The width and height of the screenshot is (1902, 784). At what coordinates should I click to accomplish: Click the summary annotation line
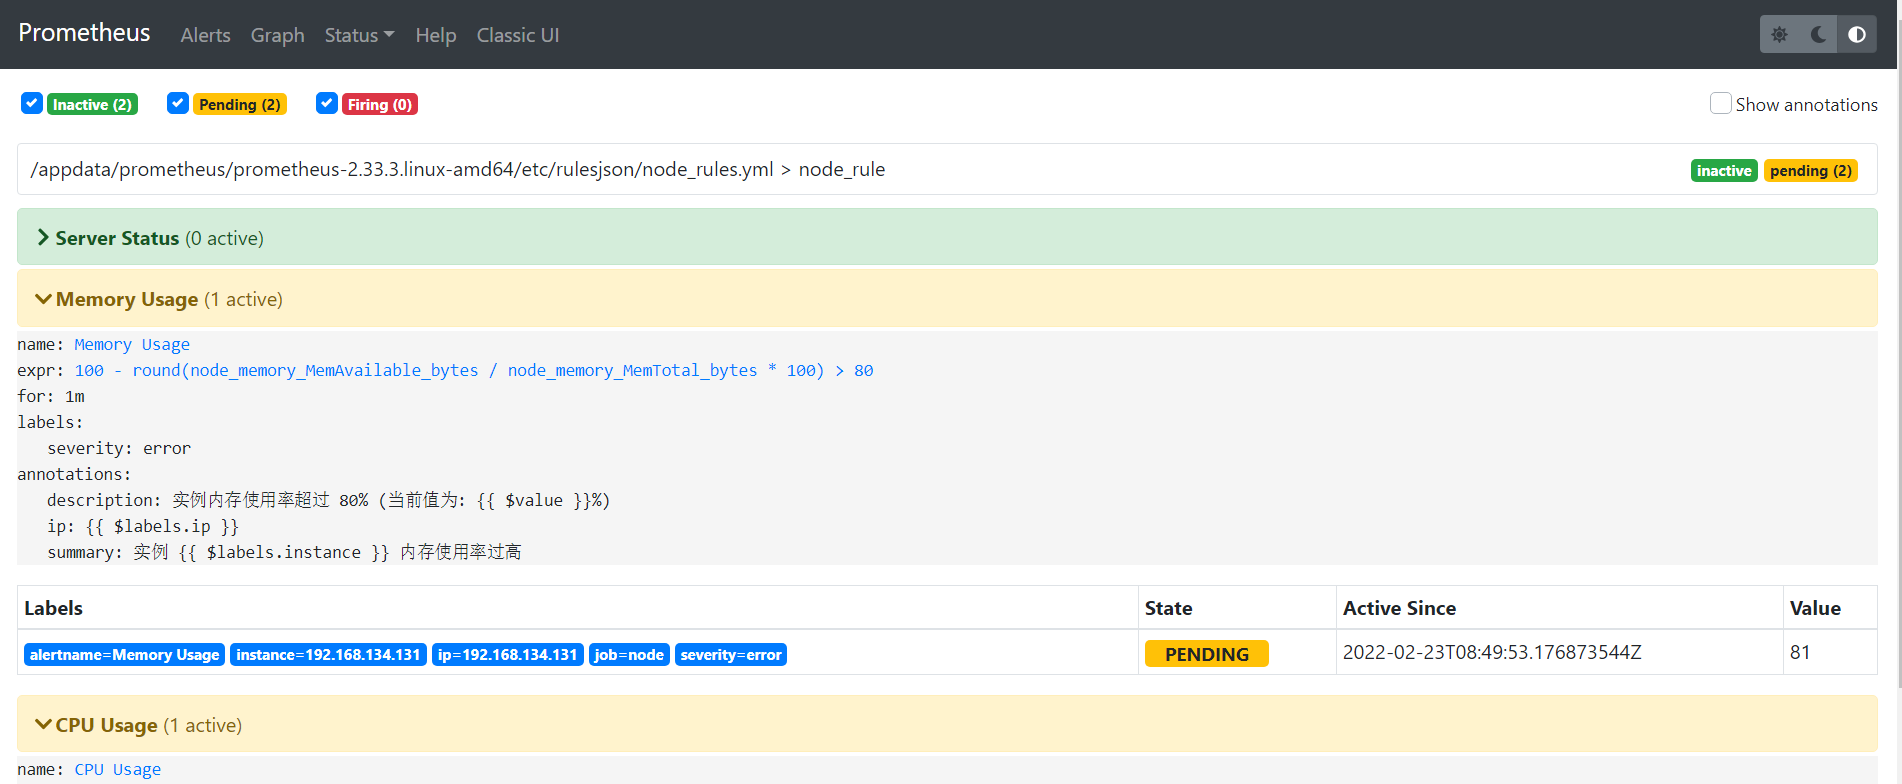[284, 552]
